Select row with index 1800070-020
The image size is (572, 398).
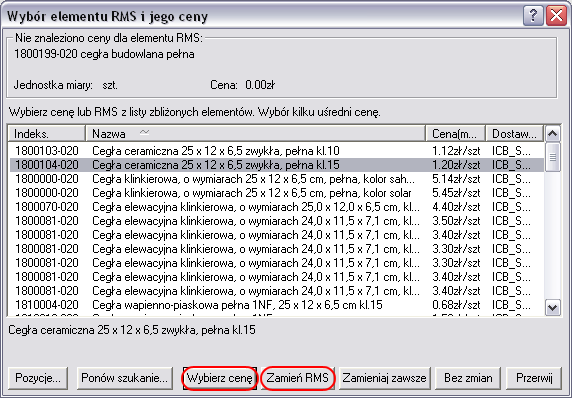(x=276, y=207)
